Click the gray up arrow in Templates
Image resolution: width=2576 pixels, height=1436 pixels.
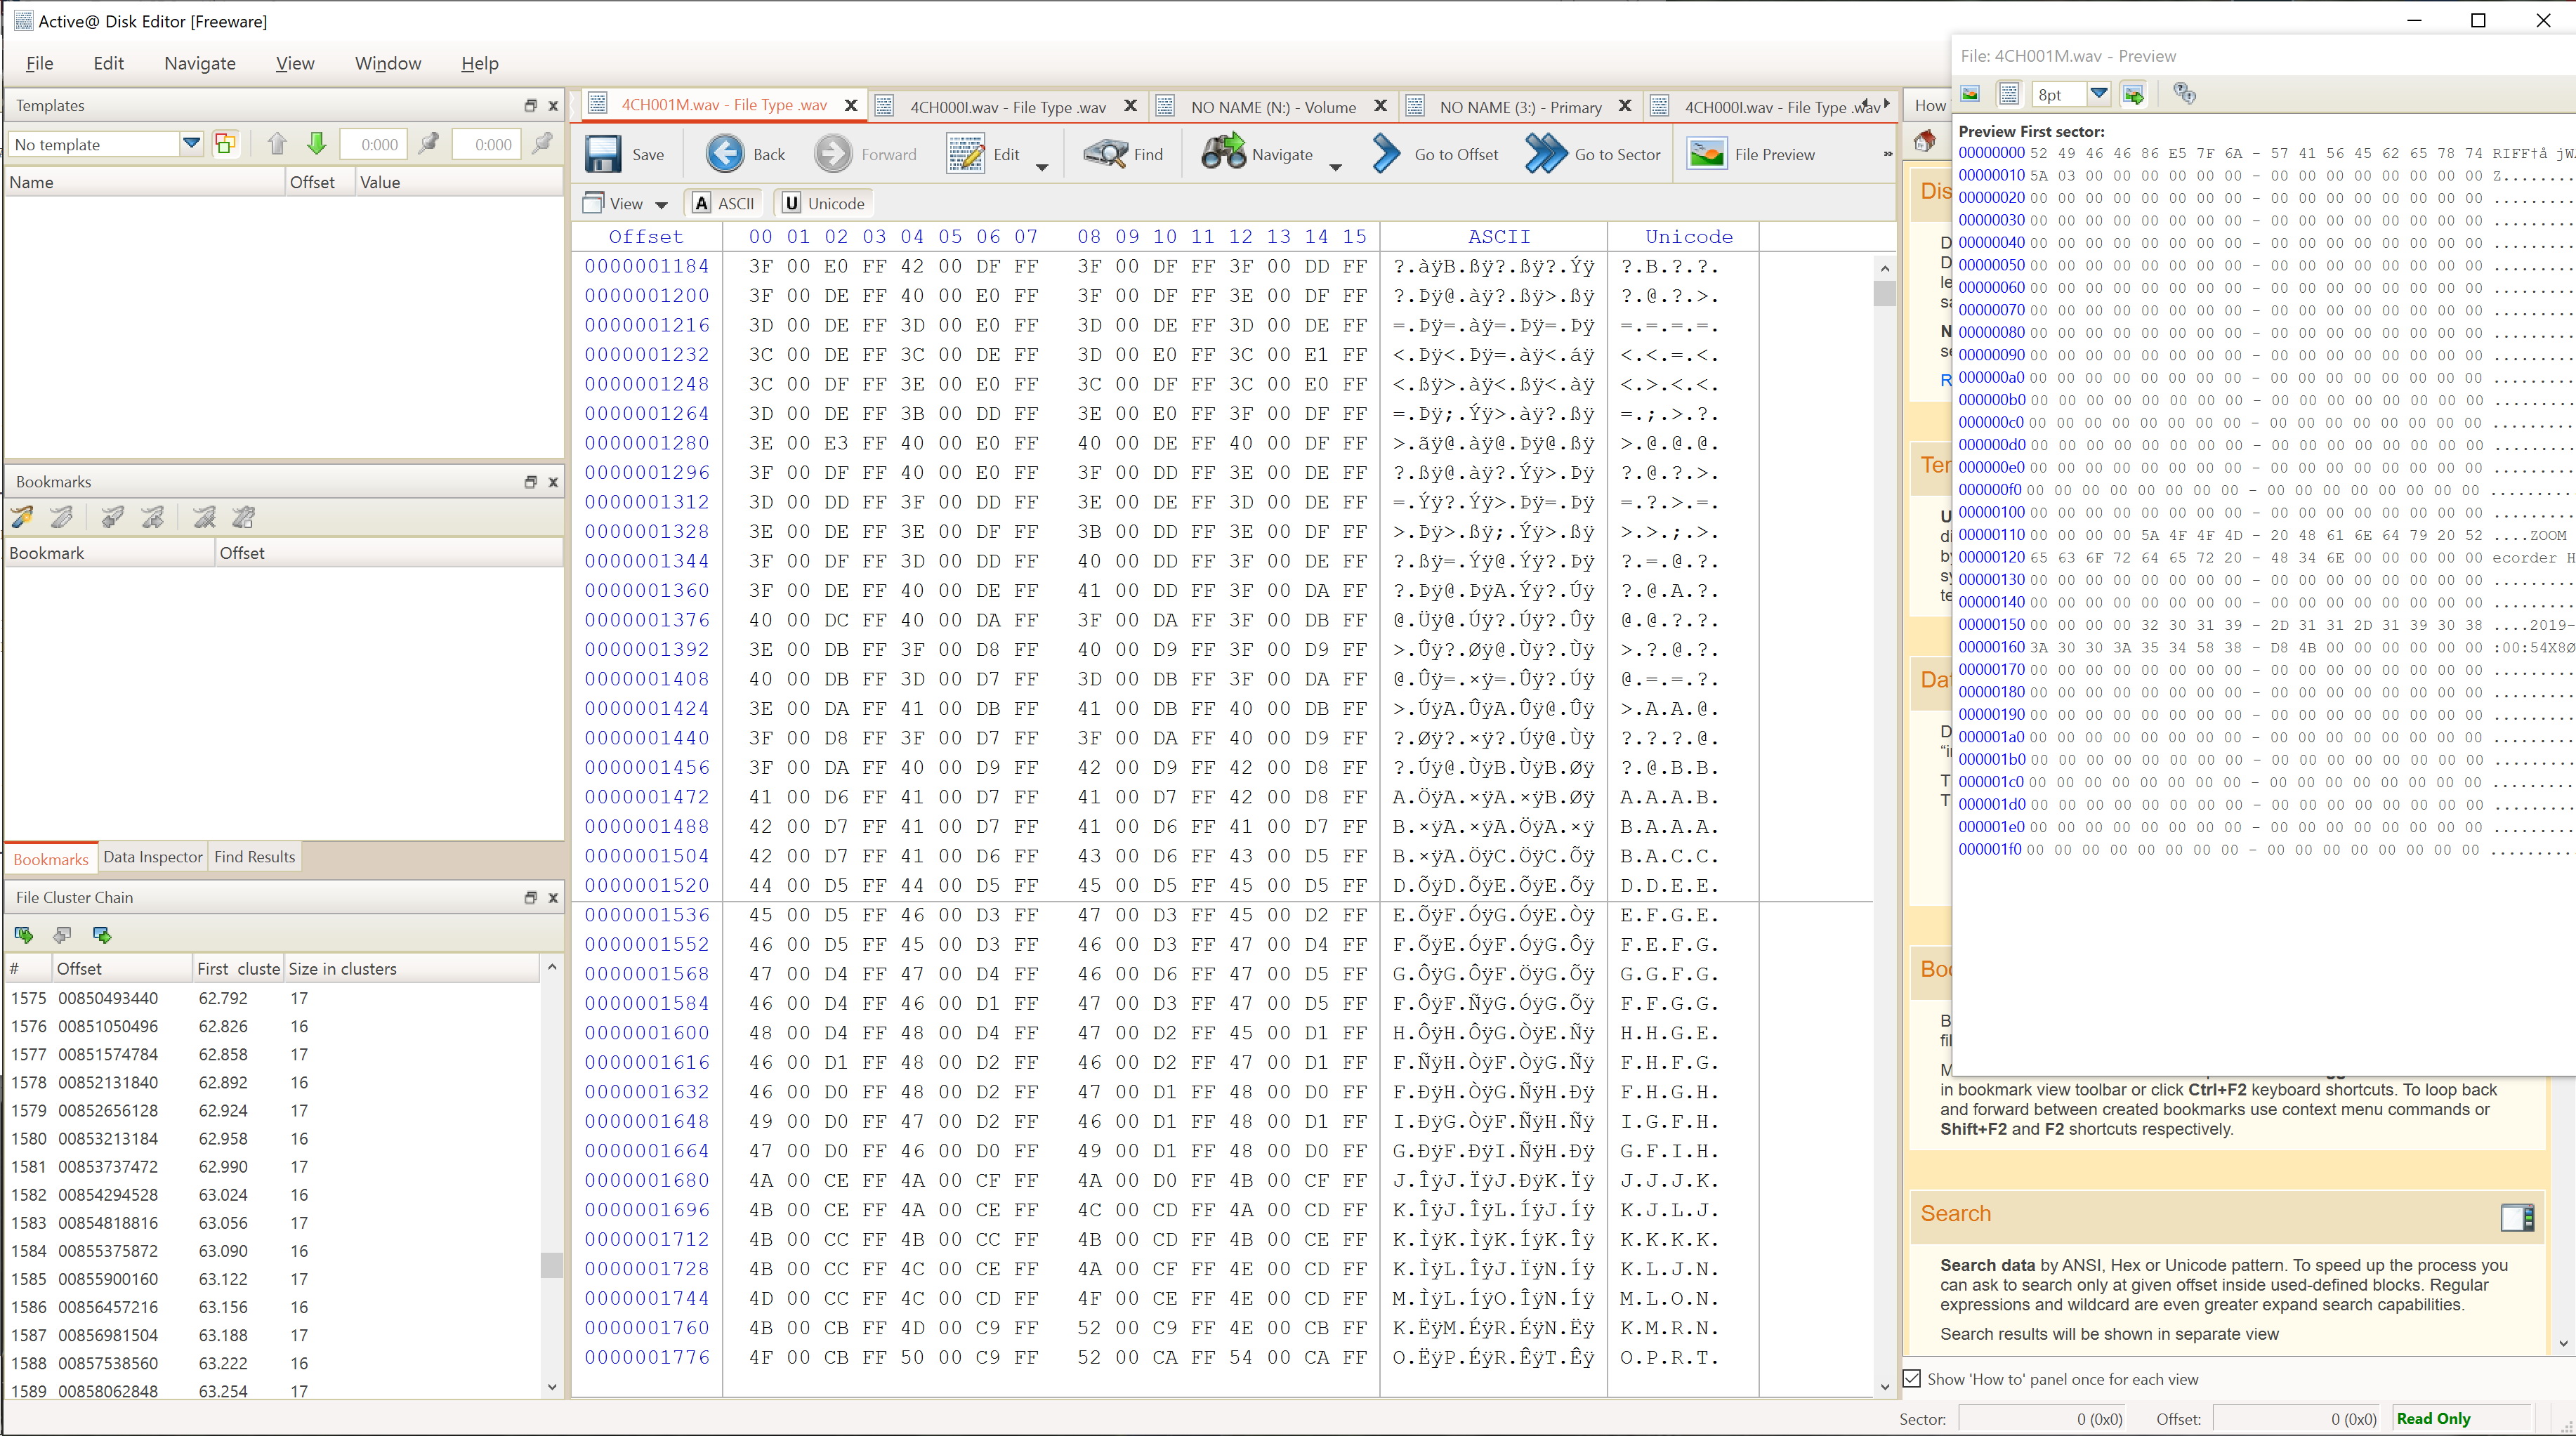(277, 144)
